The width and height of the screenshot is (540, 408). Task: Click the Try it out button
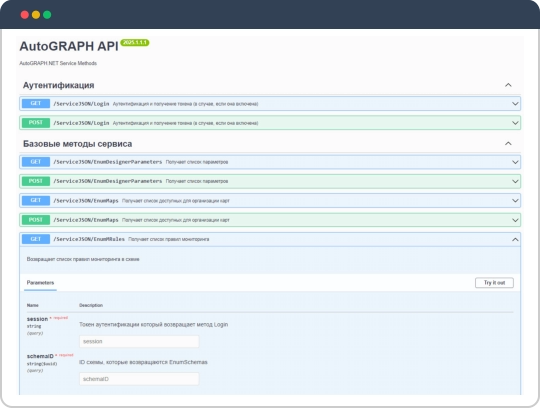click(494, 283)
